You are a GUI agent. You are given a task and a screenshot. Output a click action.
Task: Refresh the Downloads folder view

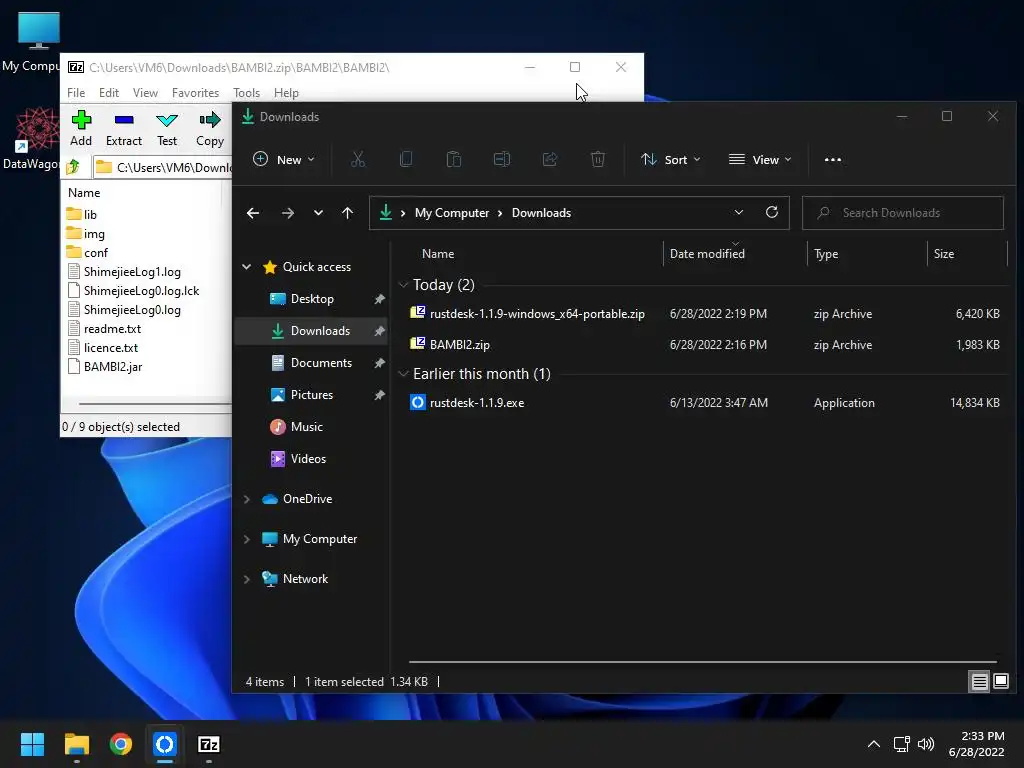(x=772, y=212)
